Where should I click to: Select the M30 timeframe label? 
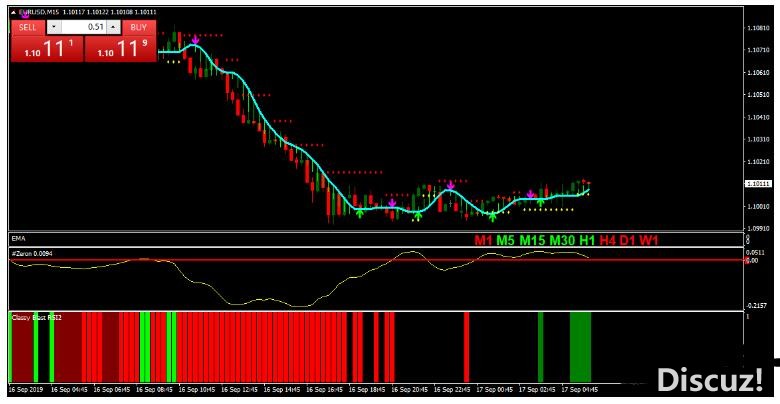pyautogui.click(x=563, y=240)
